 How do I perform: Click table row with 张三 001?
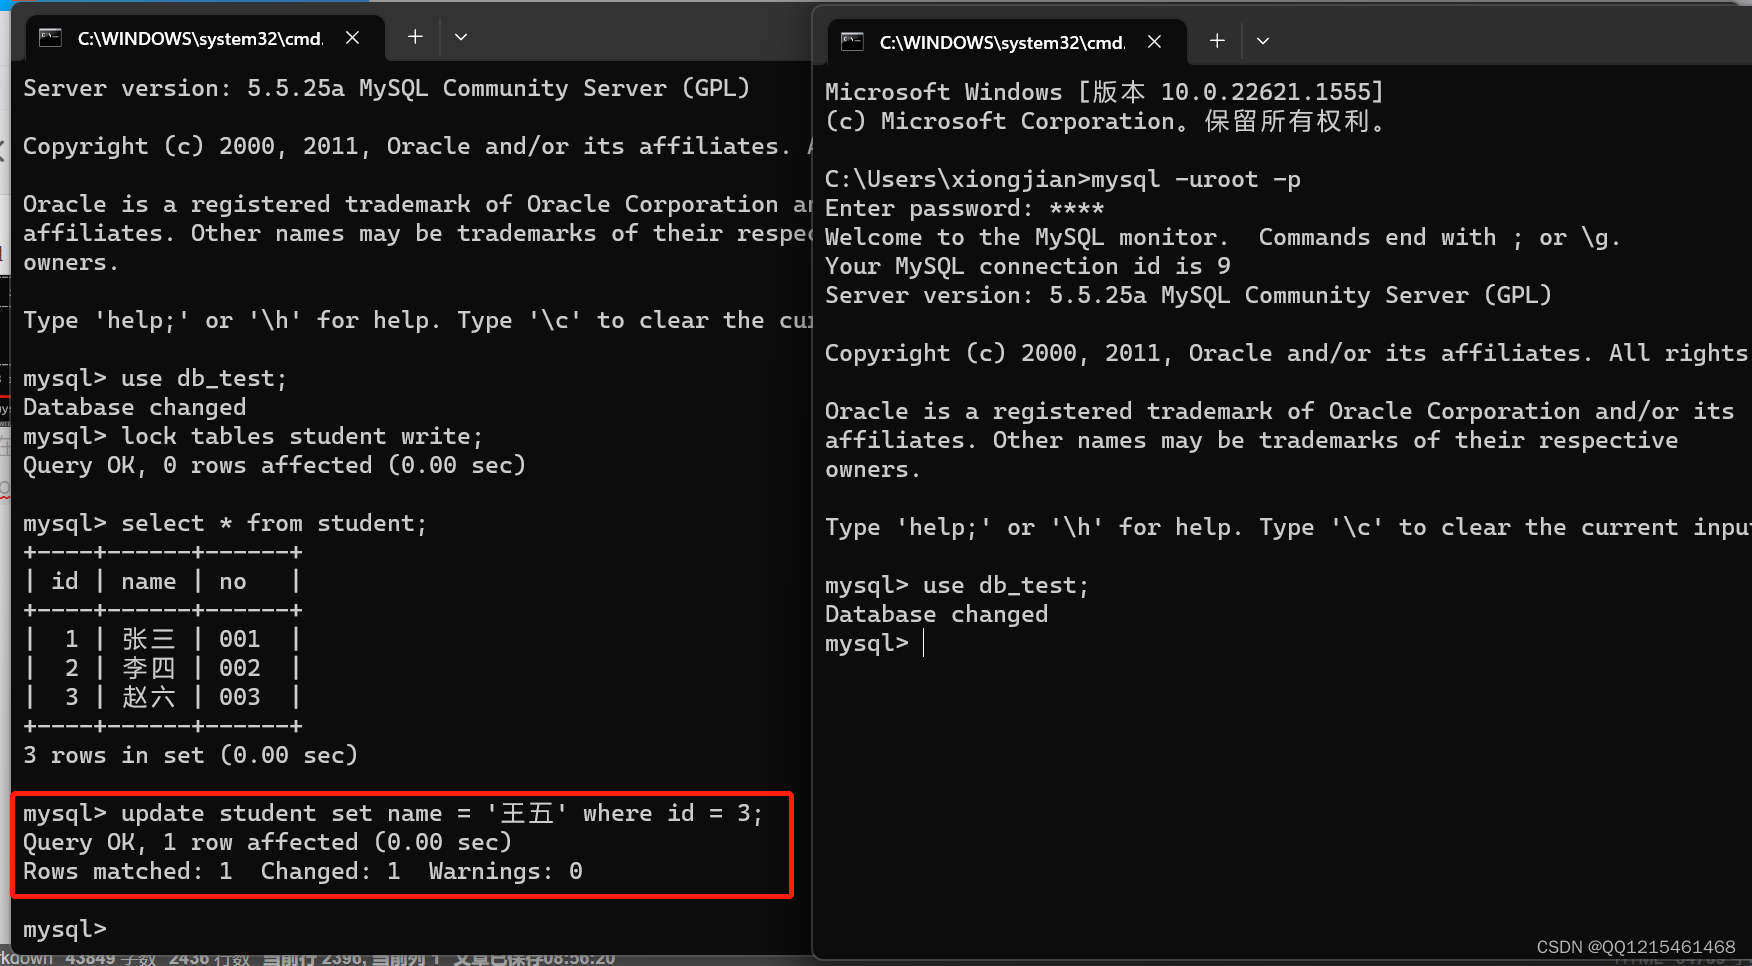(162, 639)
